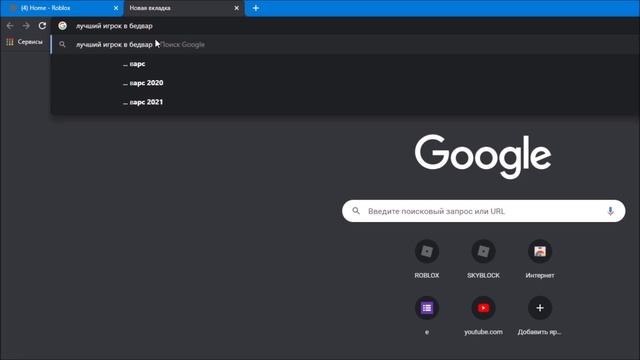Click the Интернет shortcut label

click(x=540, y=276)
